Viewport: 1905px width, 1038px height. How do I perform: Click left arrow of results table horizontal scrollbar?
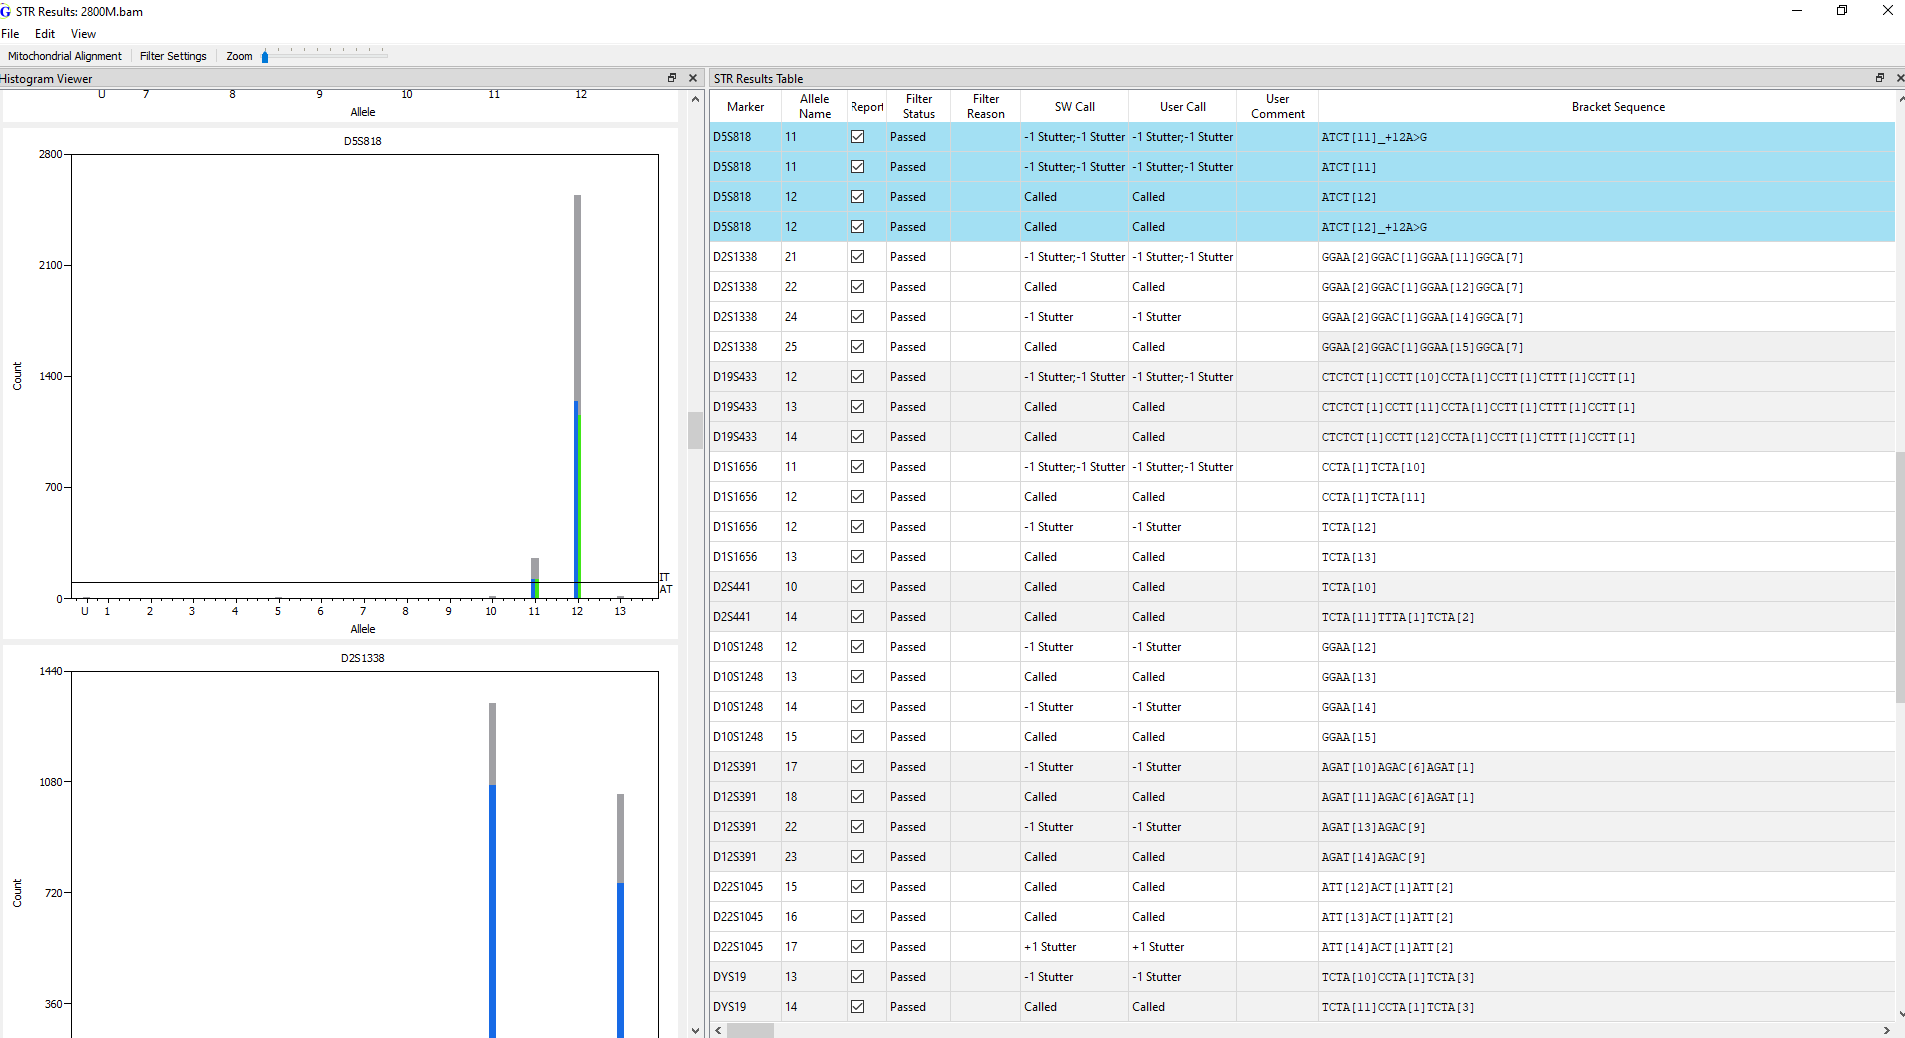point(718,1030)
